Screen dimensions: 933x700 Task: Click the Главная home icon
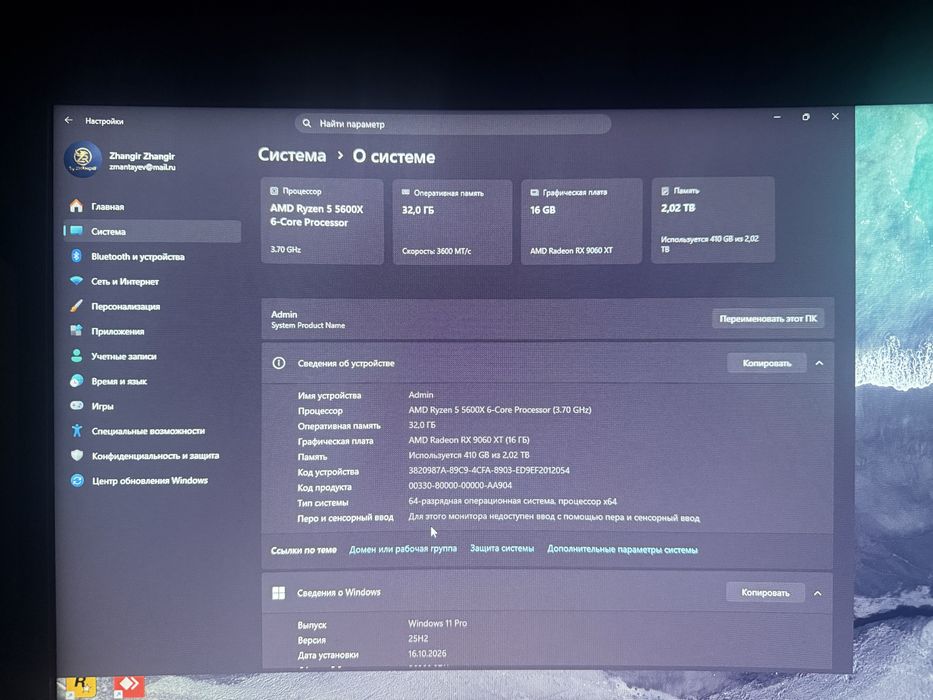76,206
